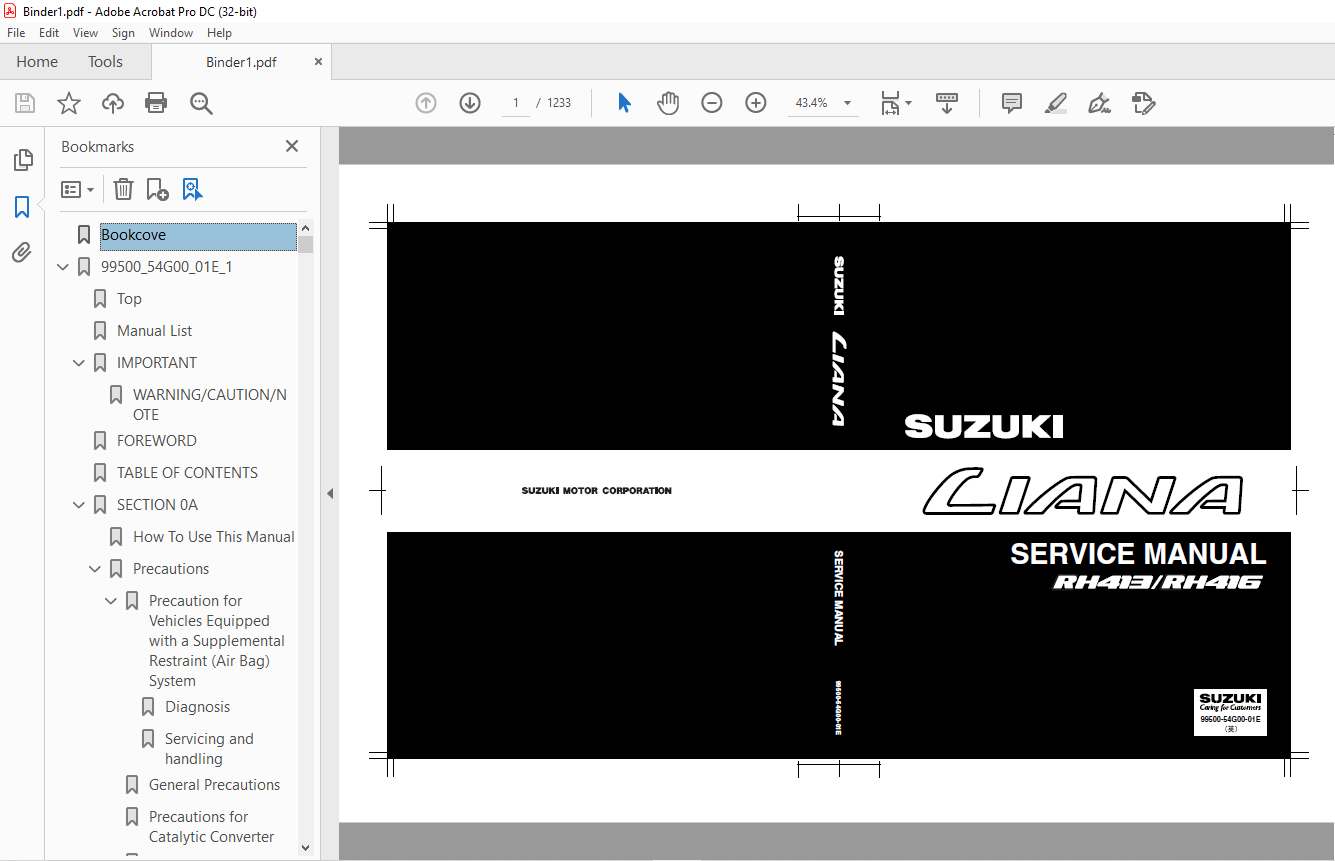Delete selected bookmark with trash icon

click(123, 189)
